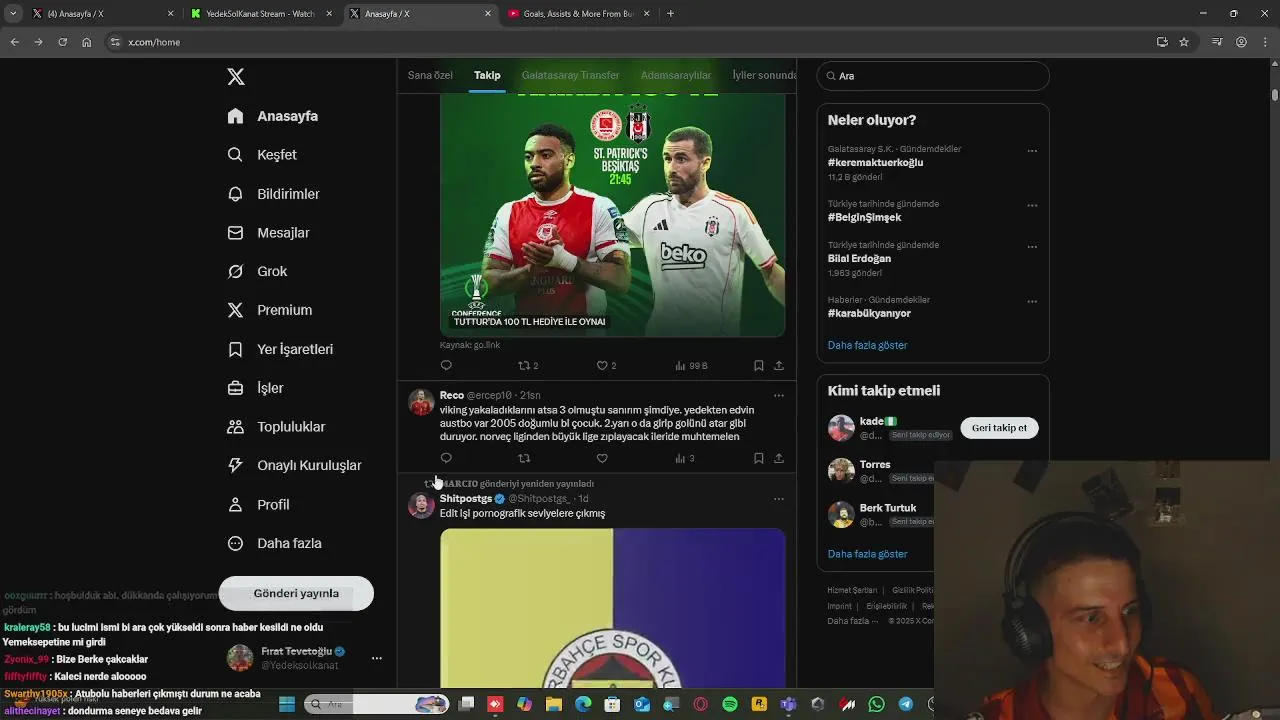This screenshot has height=720, width=1280.
Task: Switch to Adamsaraylılar tab
Action: tap(676, 75)
